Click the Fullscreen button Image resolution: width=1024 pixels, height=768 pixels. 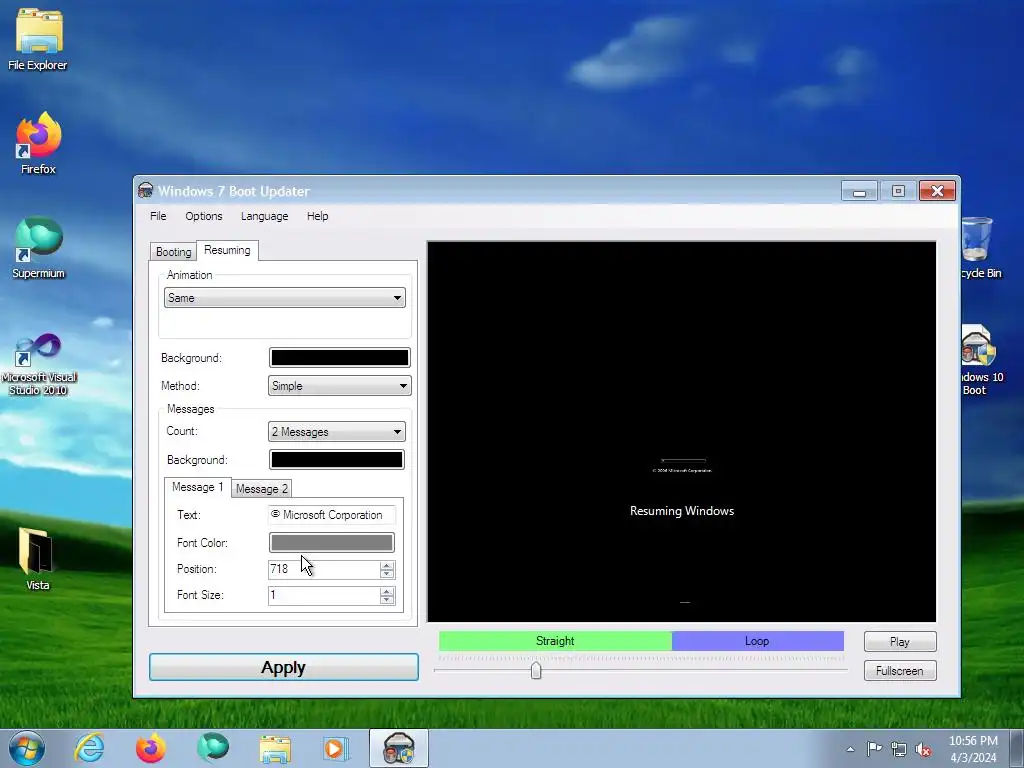point(900,671)
